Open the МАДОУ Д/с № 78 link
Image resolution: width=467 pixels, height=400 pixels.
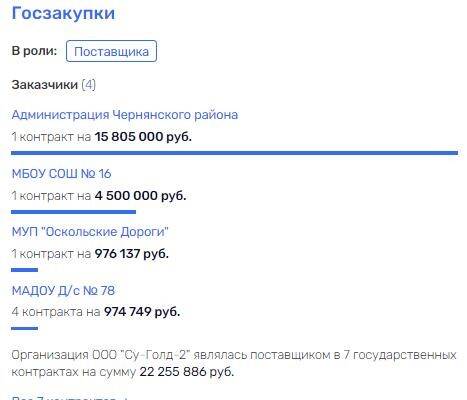[x=63, y=290]
